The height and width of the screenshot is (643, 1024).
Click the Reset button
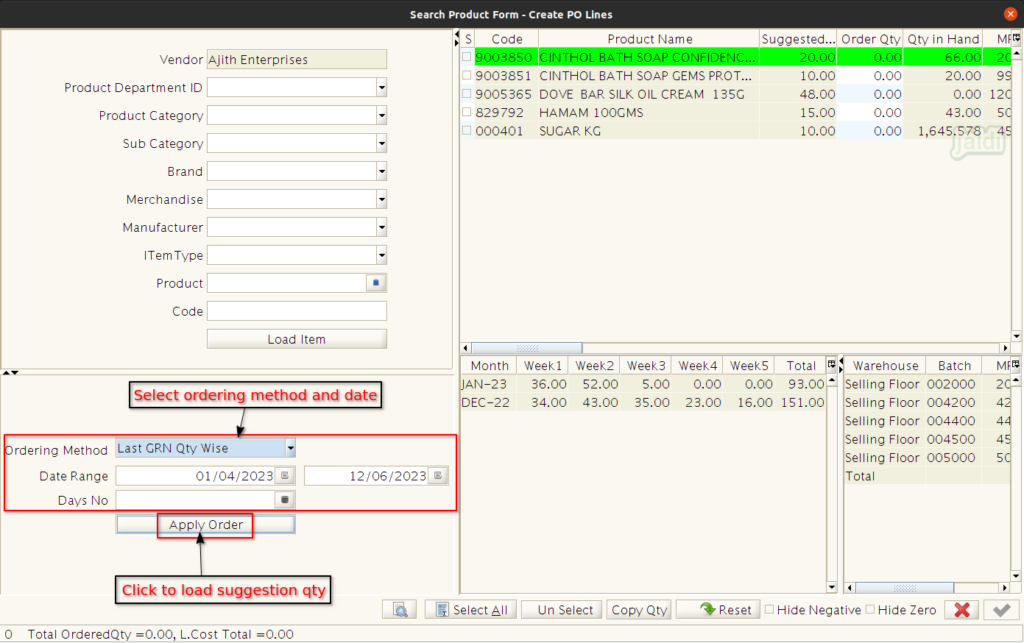pyautogui.click(x=718, y=610)
